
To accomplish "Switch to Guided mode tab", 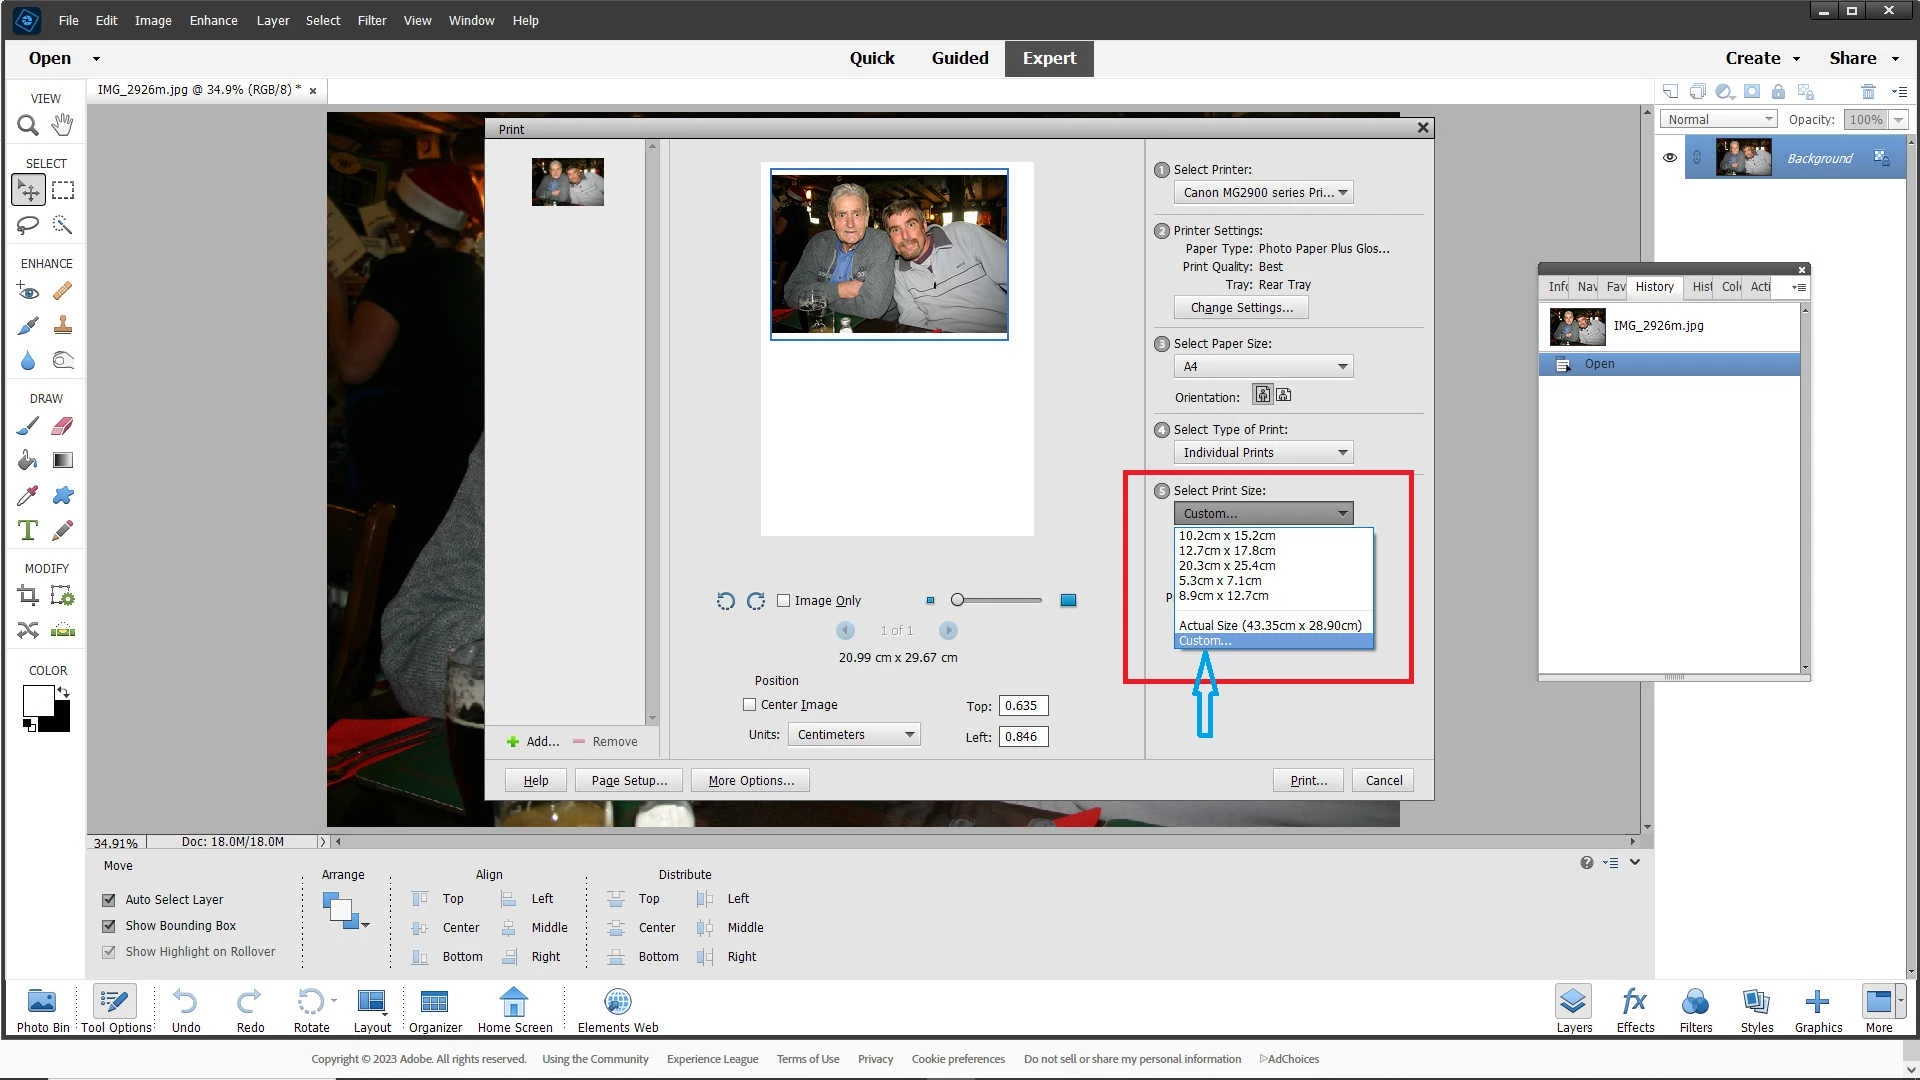I will pyautogui.click(x=960, y=58).
